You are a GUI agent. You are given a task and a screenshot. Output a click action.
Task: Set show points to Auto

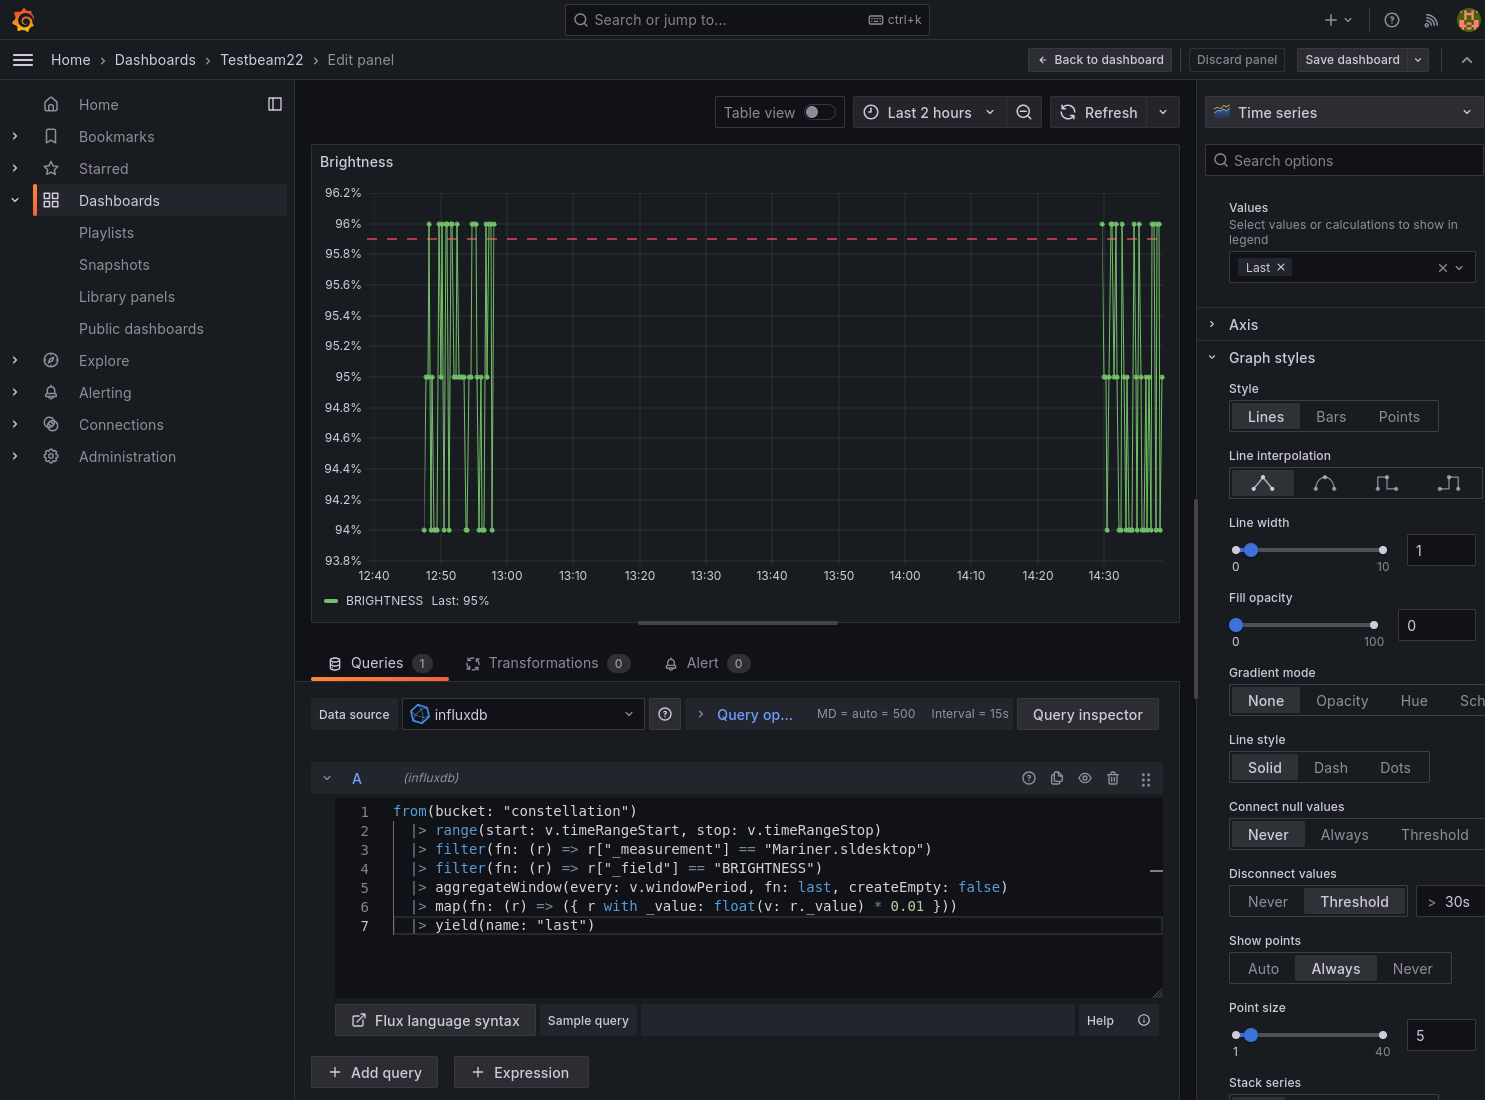click(x=1263, y=969)
